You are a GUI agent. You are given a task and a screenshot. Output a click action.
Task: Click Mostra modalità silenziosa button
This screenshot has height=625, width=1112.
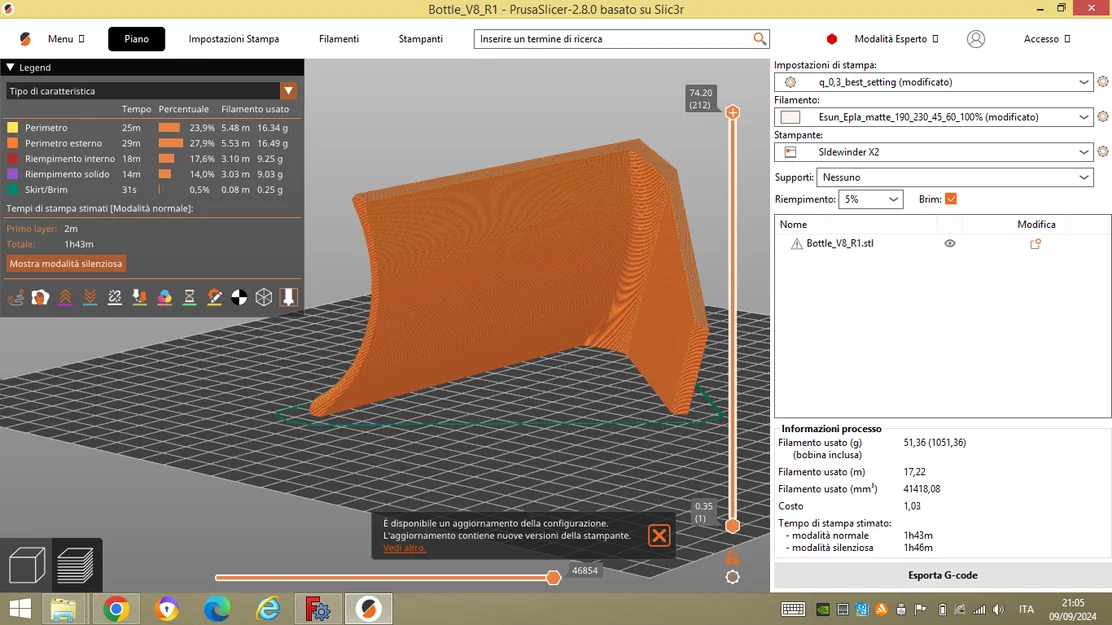tap(66, 263)
